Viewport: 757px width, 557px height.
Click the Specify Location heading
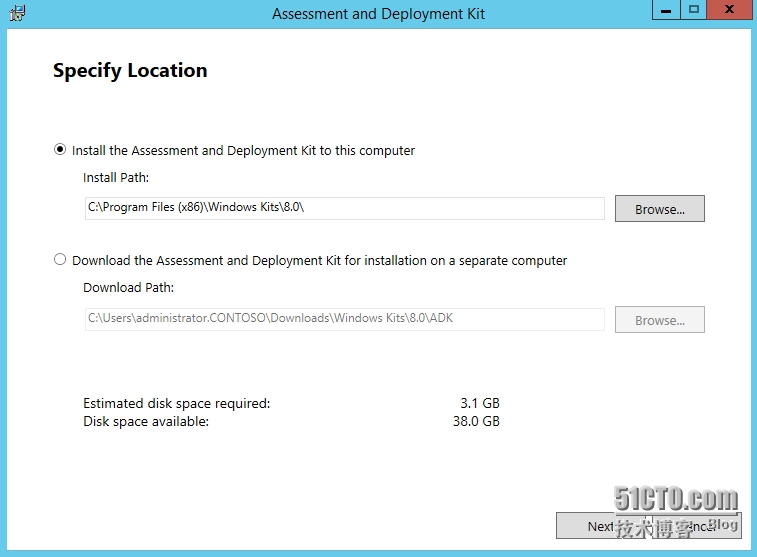point(130,70)
